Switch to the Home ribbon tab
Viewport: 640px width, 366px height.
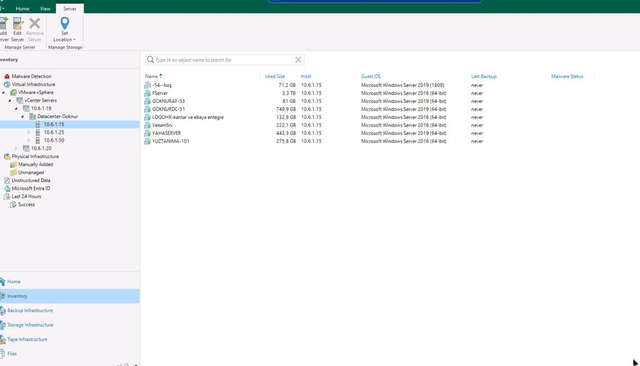point(22,9)
